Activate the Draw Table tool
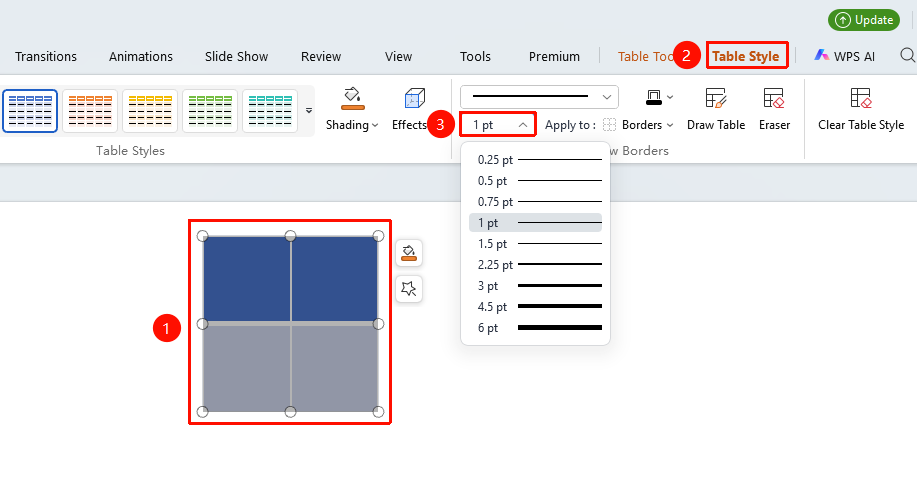 point(716,109)
